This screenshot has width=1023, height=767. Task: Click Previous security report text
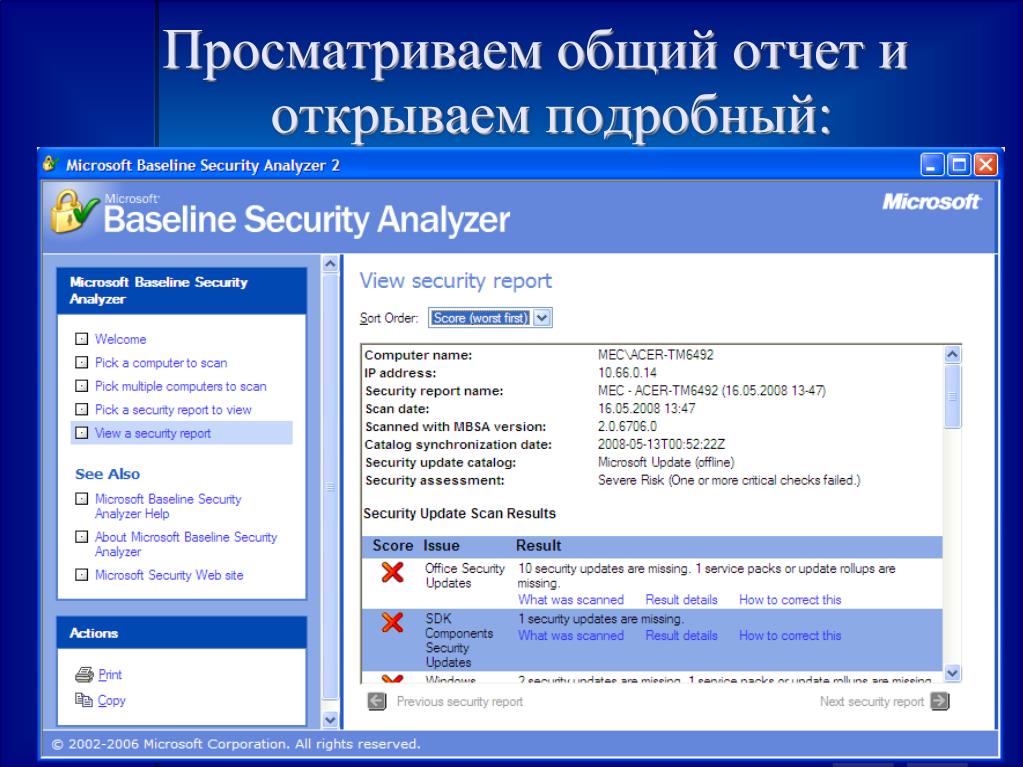pyautogui.click(x=460, y=702)
